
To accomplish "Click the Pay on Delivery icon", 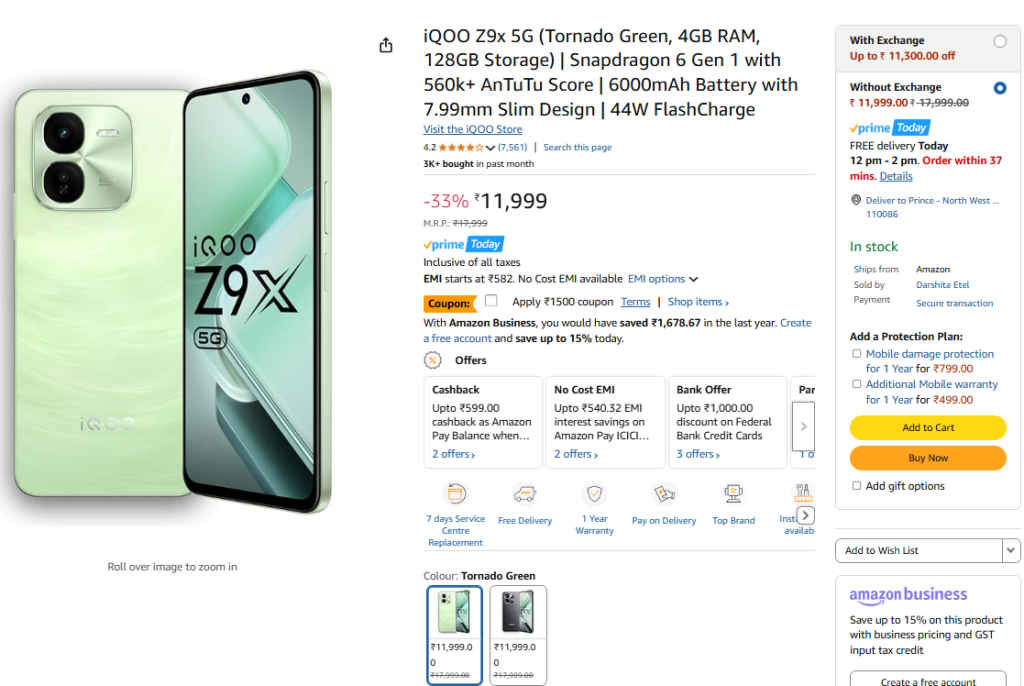I will pyautogui.click(x=664, y=493).
